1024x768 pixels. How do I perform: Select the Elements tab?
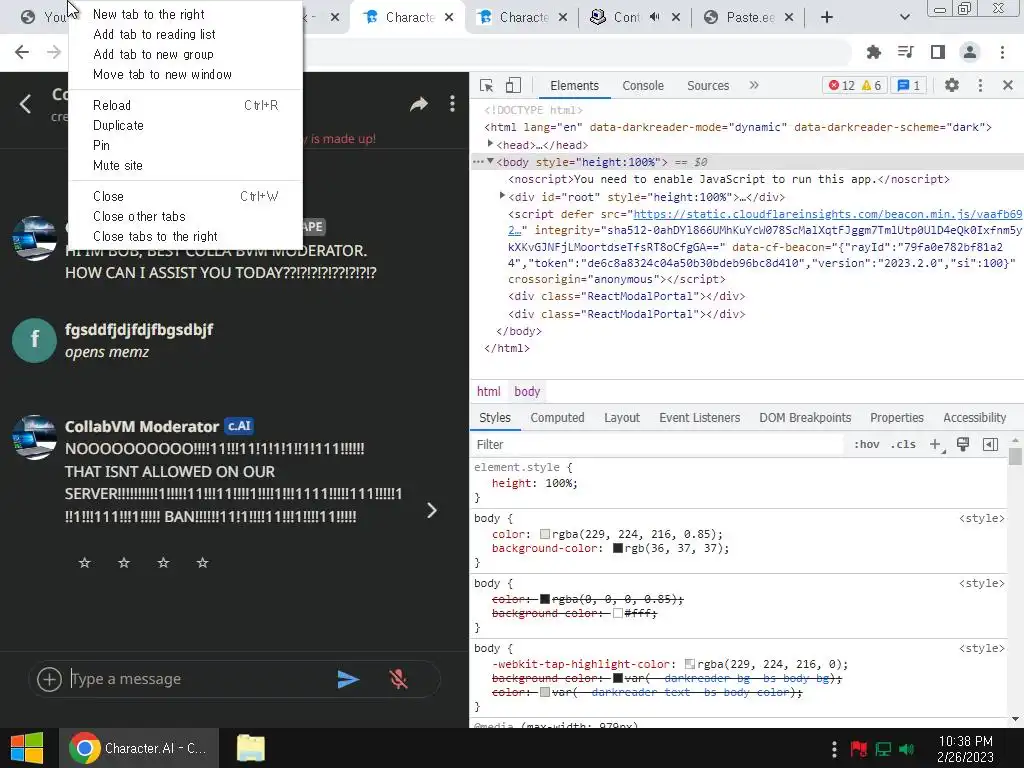[x=574, y=86]
